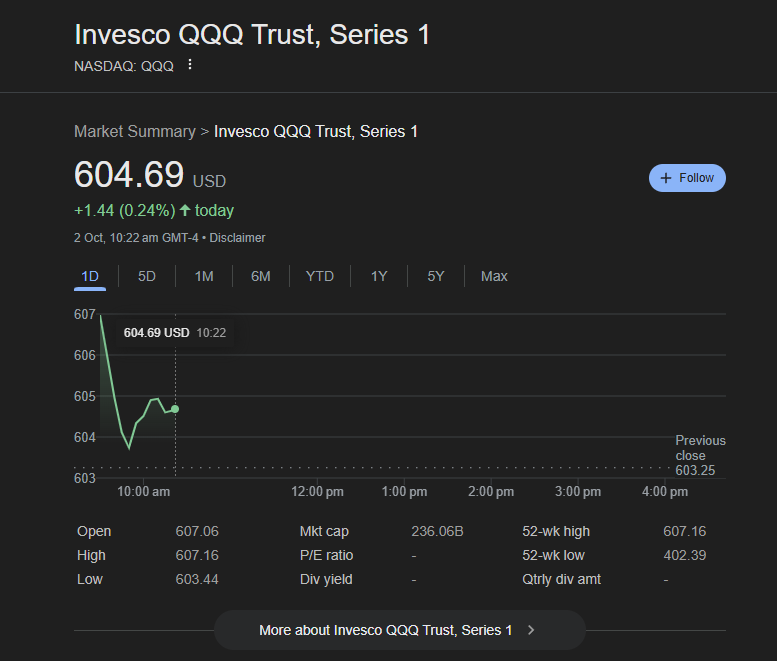Click the Div yield label
The width and height of the screenshot is (777, 661).
326,579
